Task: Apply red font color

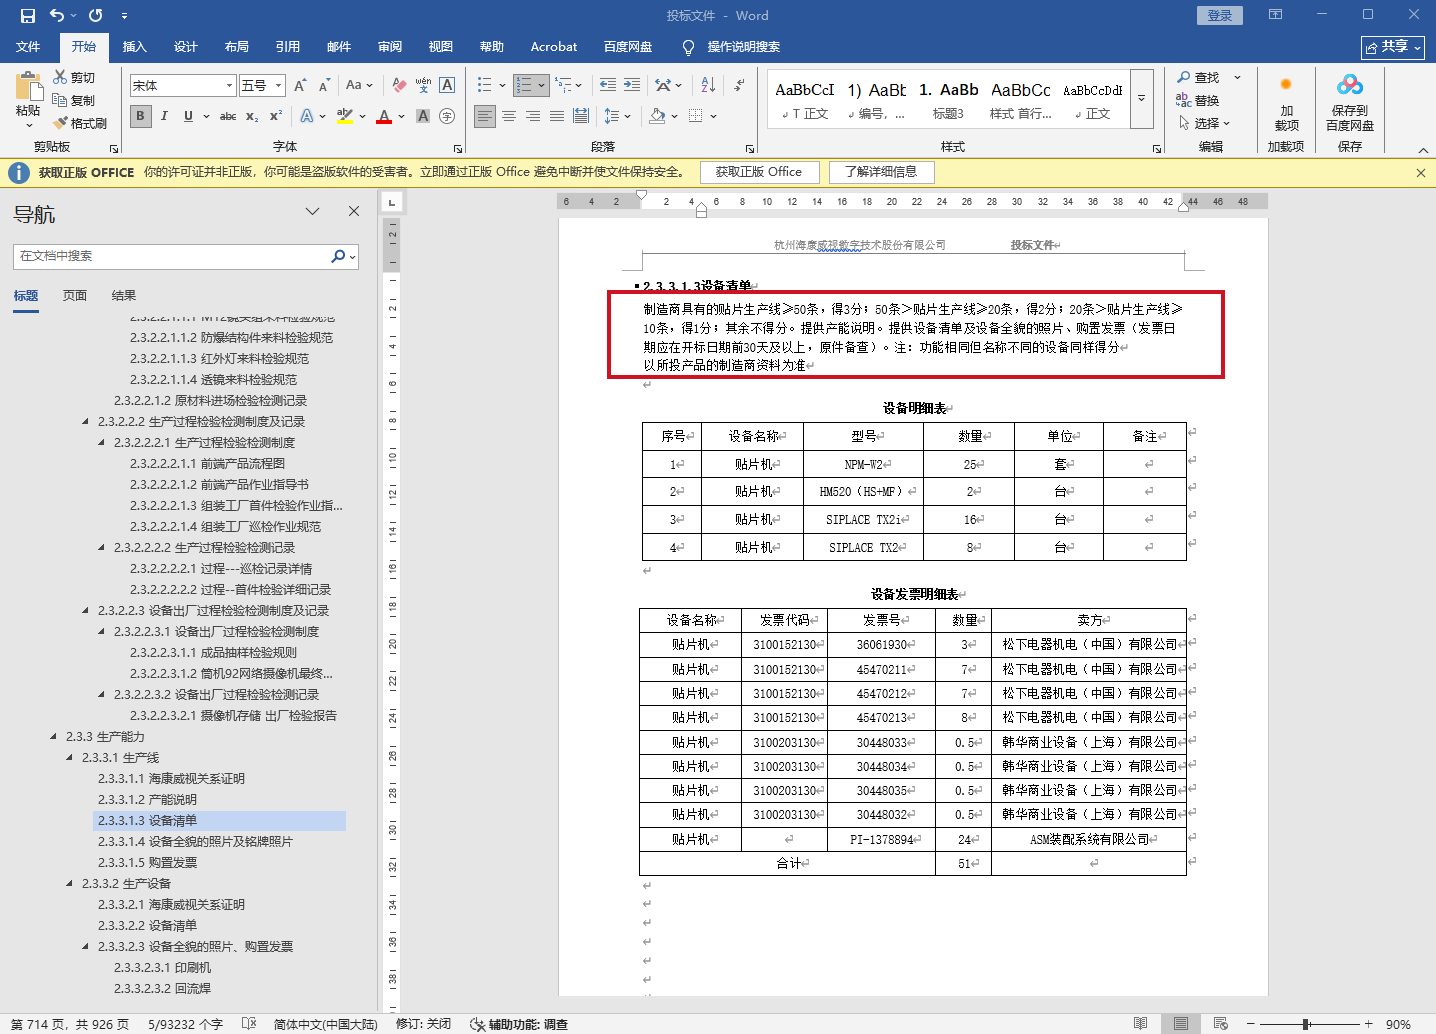Action: pos(384,116)
